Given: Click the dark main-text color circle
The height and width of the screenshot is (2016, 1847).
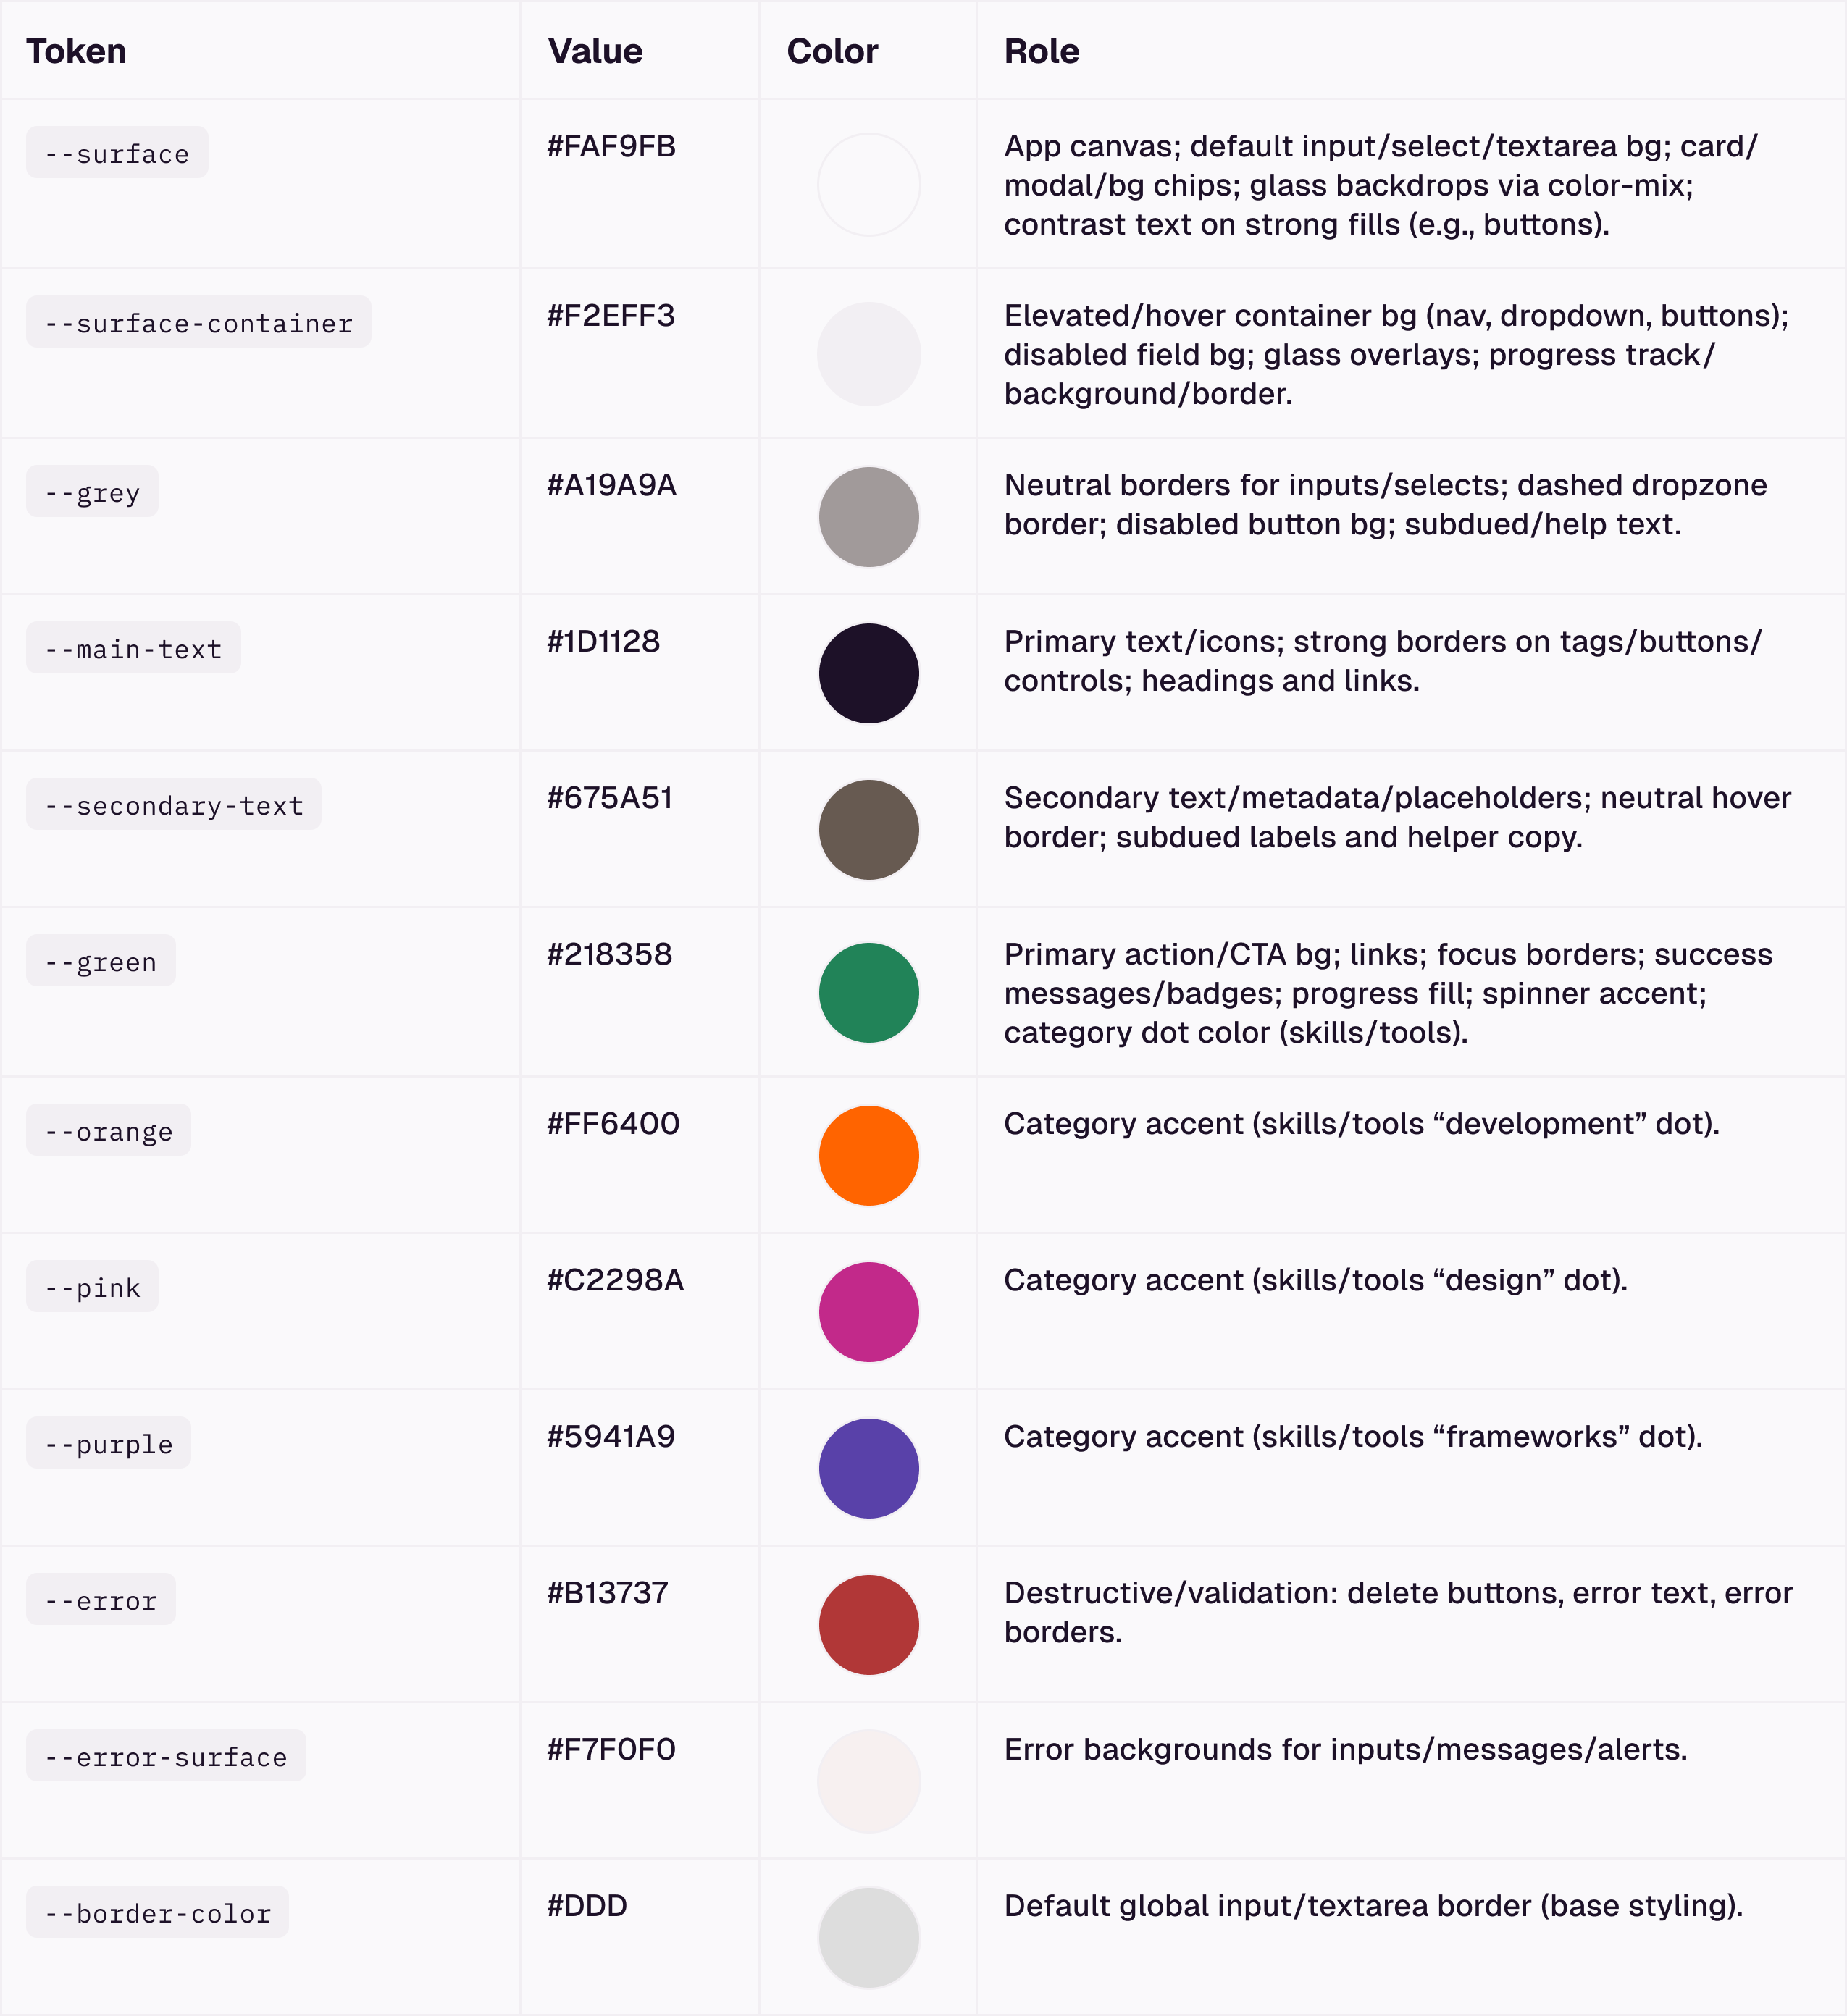Looking at the screenshot, I should 868,673.
